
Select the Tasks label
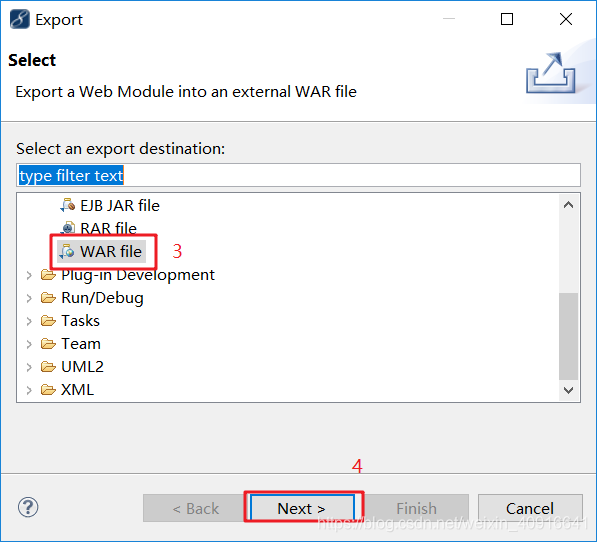click(x=80, y=321)
